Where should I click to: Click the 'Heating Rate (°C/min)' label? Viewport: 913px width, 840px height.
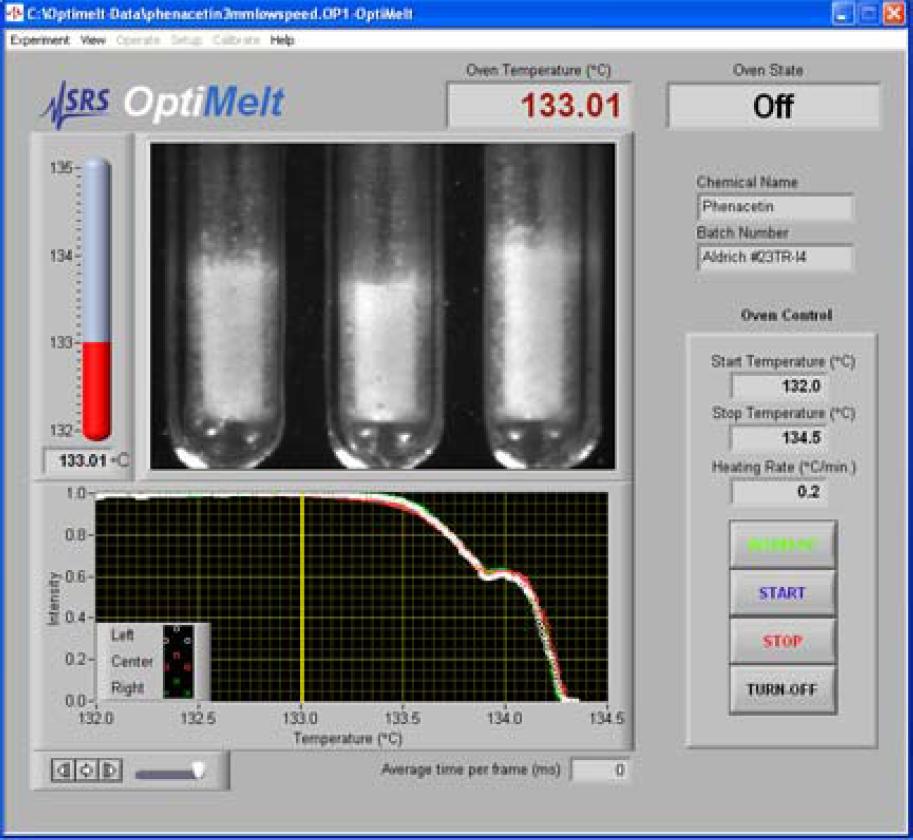click(784, 467)
